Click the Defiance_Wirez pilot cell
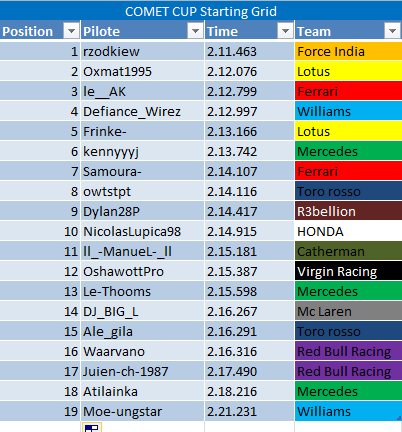The height and width of the screenshot is (432, 402). [x=142, y=111]
